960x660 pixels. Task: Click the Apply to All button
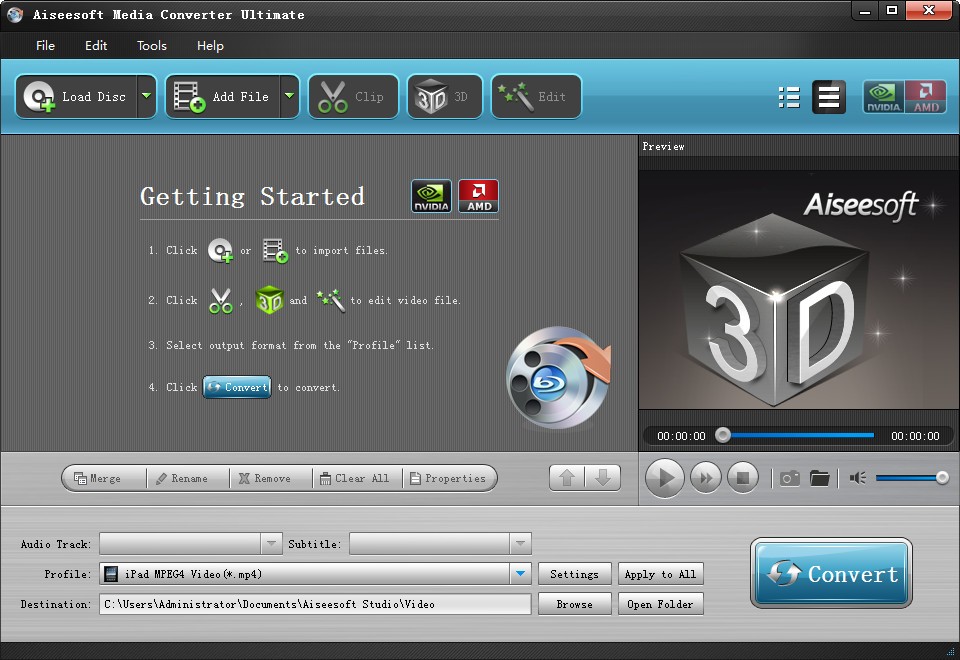pyautogui.click(x=660, y=574)
